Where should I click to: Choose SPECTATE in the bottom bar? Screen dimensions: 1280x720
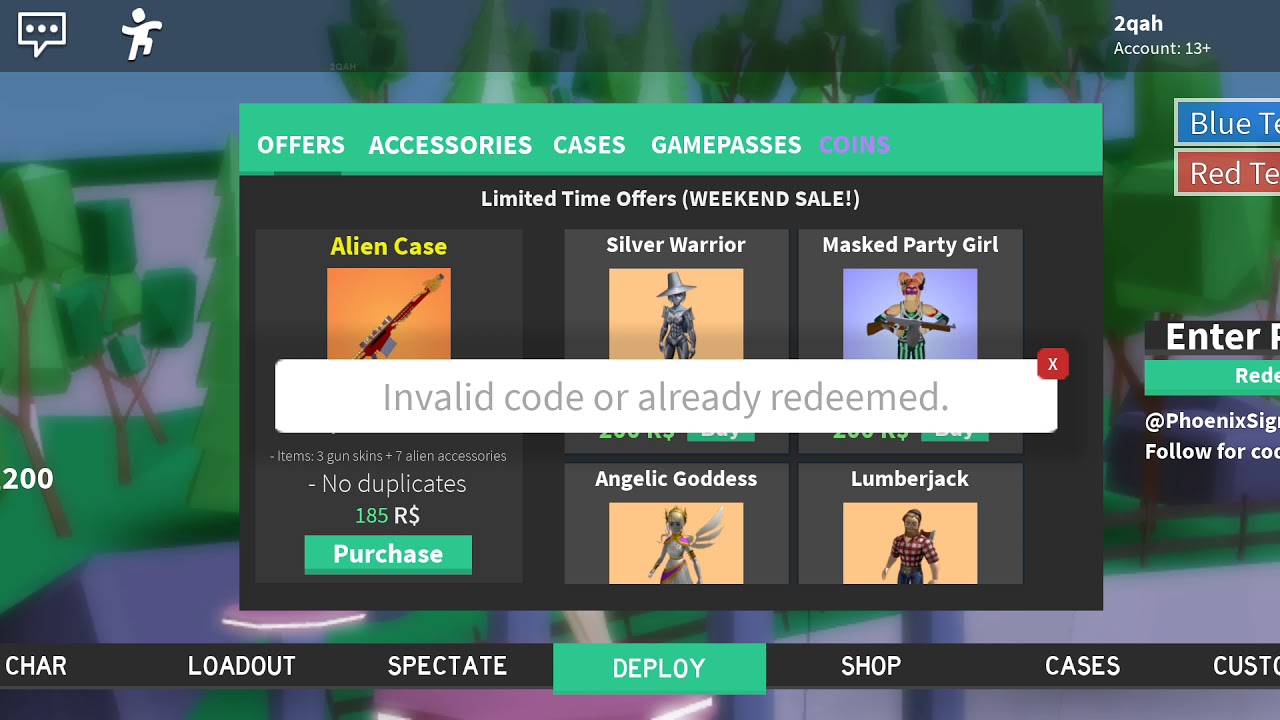coord(447,666)
